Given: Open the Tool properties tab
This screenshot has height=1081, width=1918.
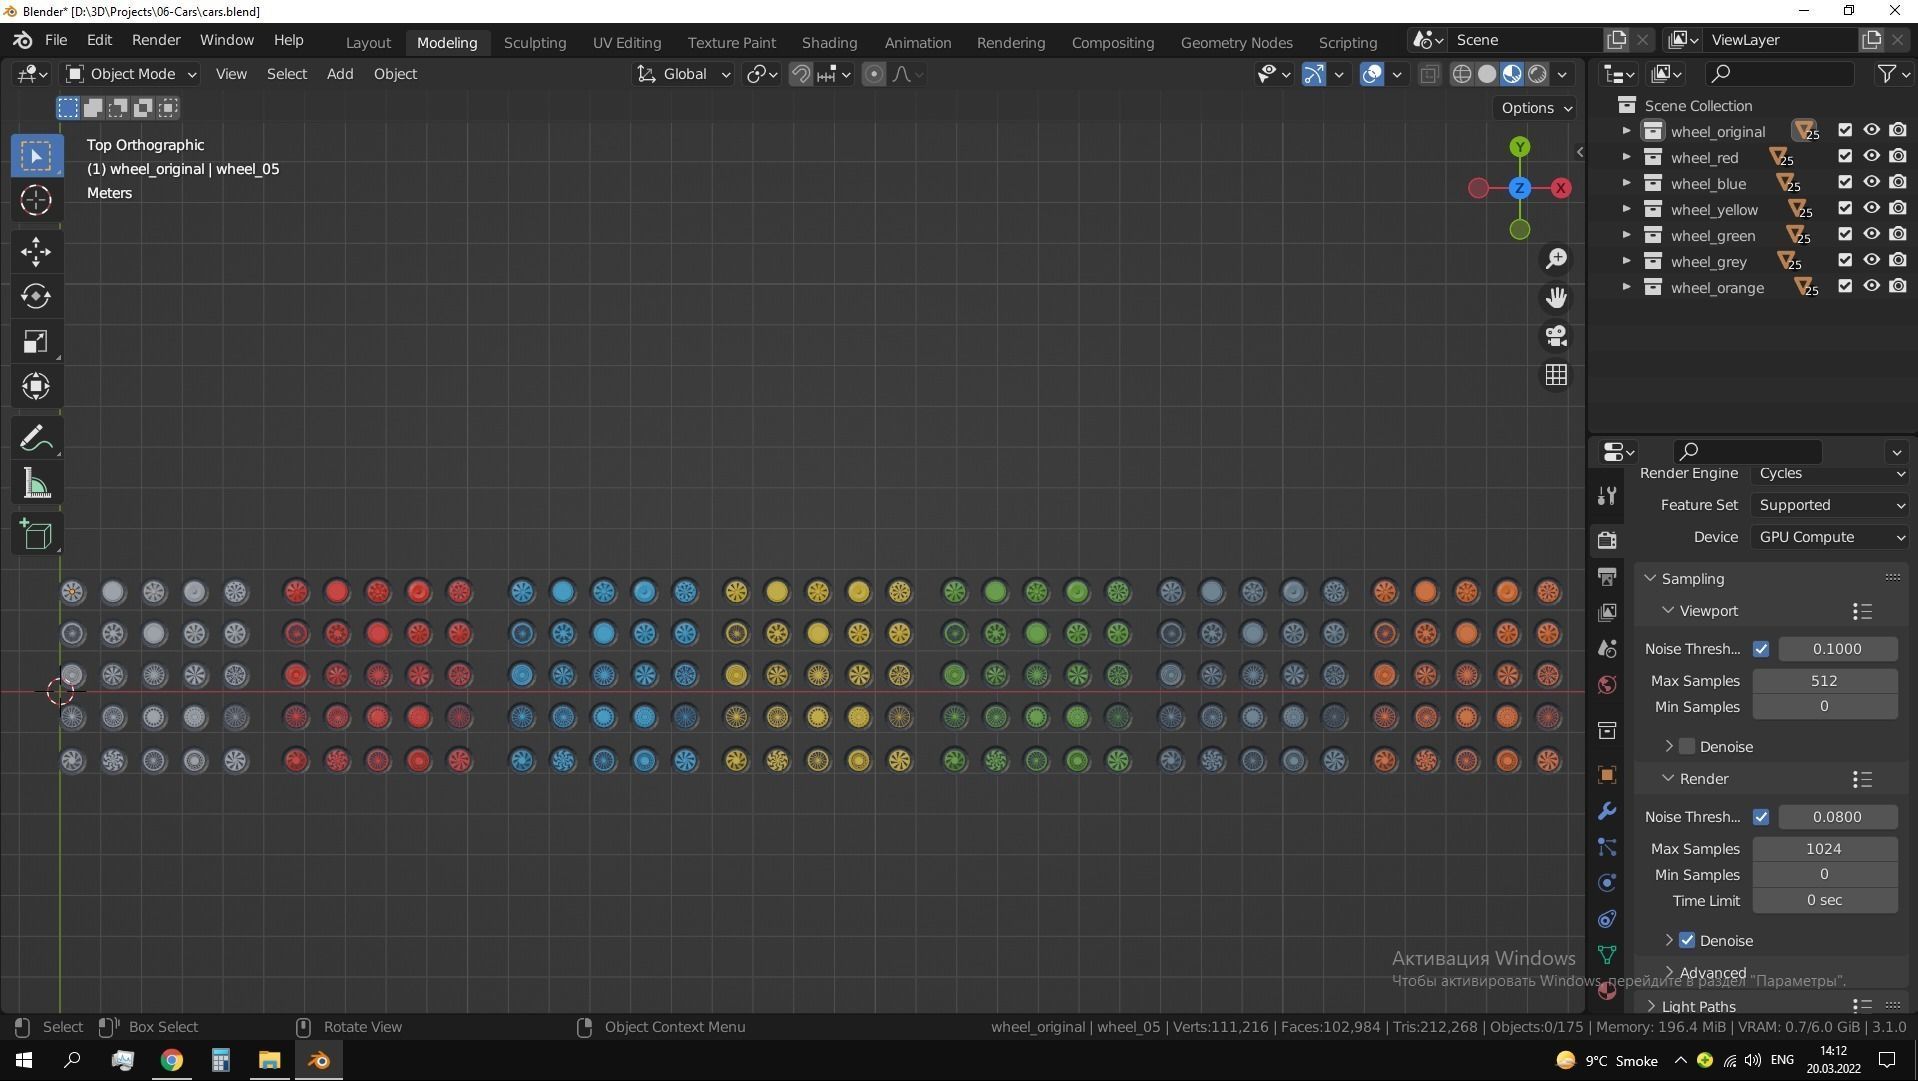Looking at the screenshot, I should 1607,496.
